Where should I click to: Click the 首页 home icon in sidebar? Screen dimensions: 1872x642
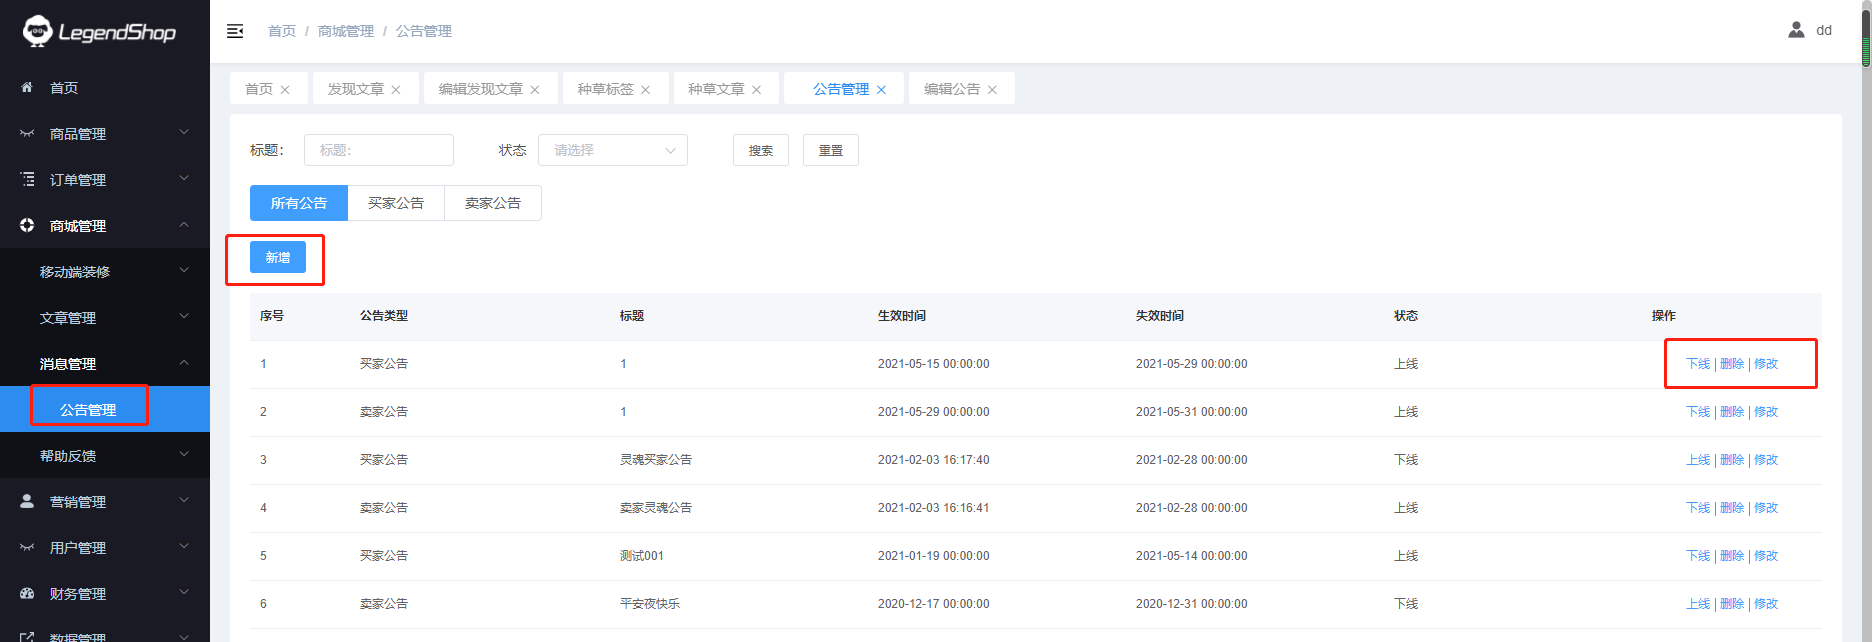coord(27,88)
